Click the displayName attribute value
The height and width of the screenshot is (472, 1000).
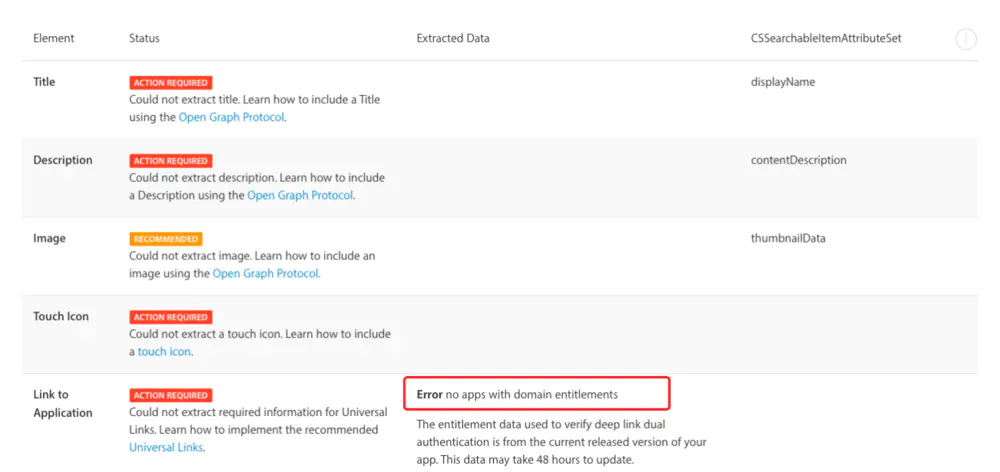click(783, 82)
